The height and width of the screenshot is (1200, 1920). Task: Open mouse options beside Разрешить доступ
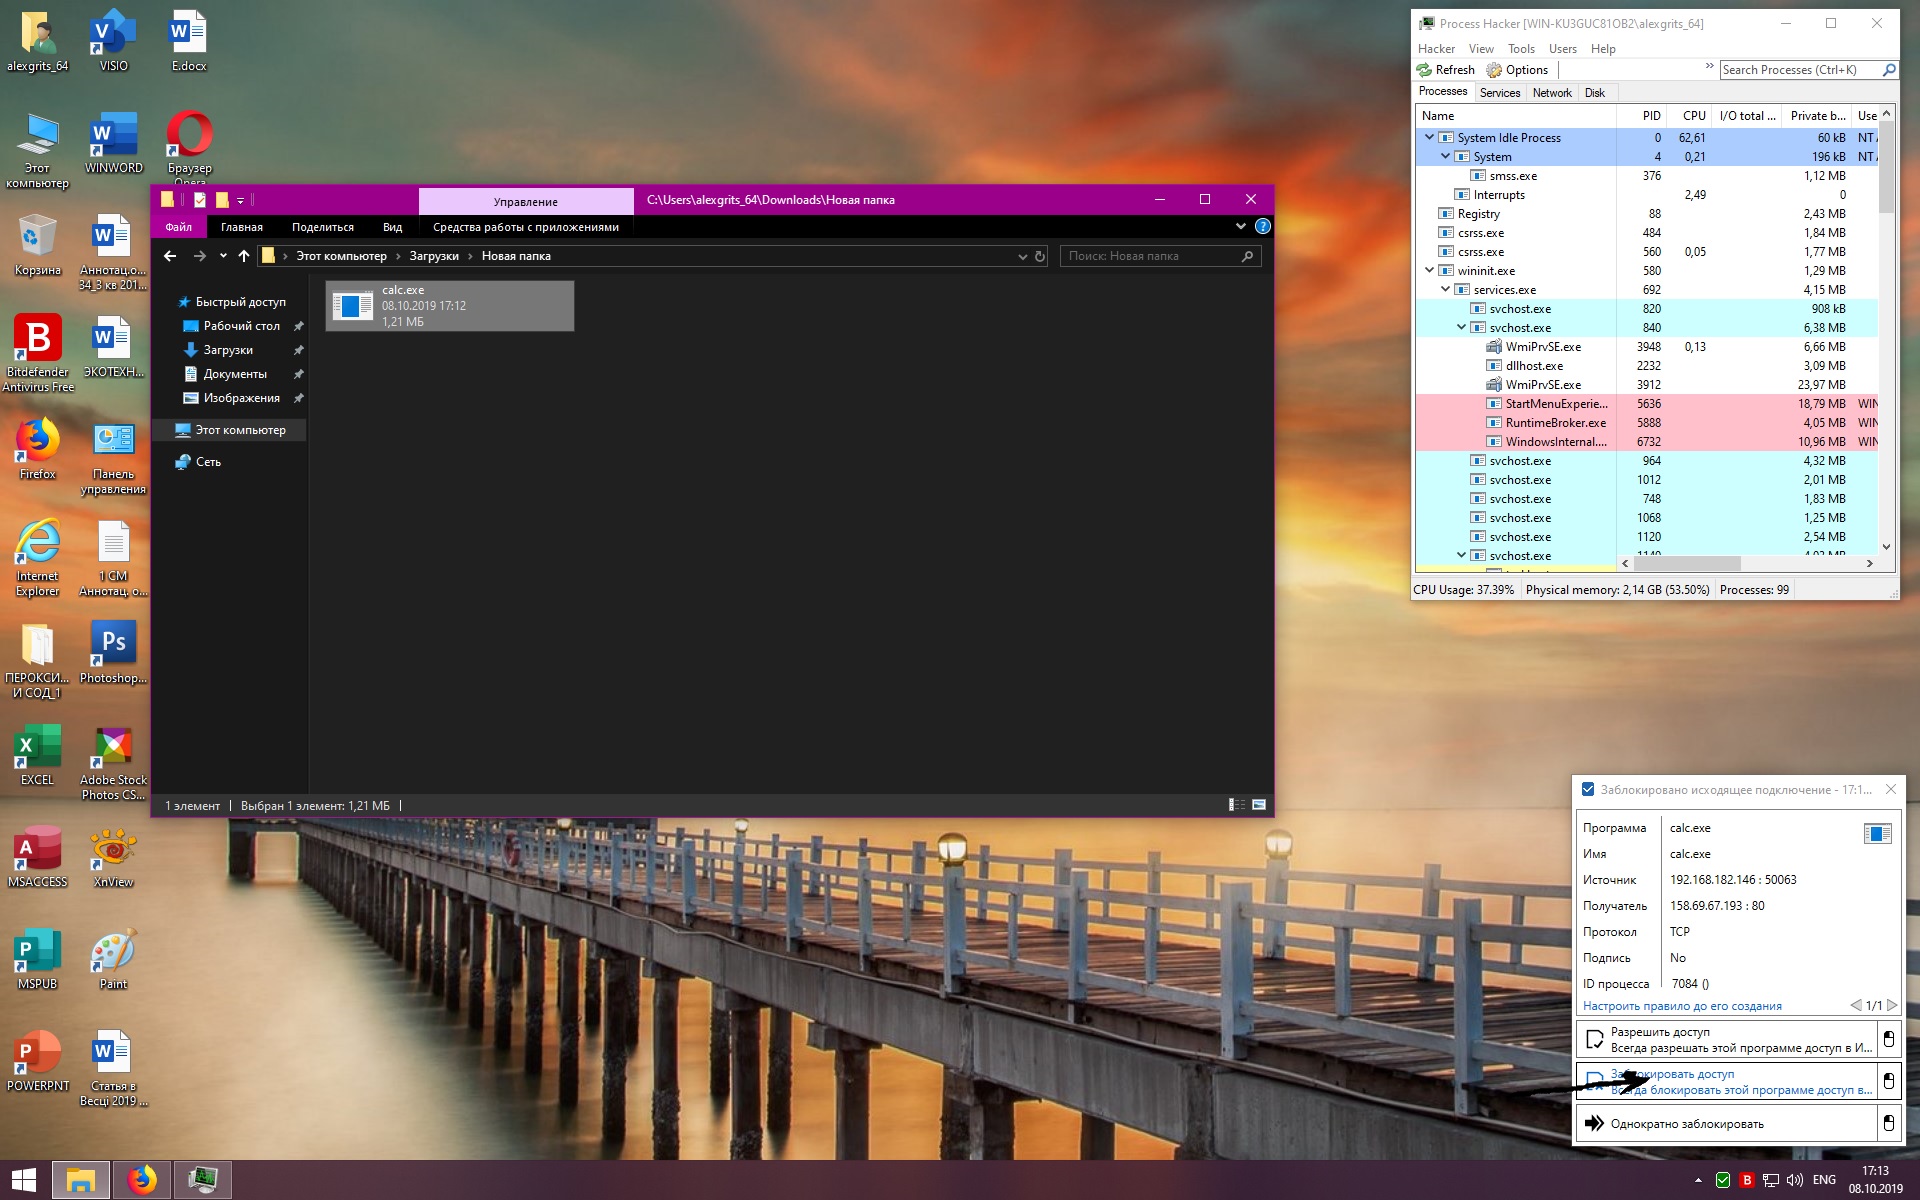[1888, 1039]
